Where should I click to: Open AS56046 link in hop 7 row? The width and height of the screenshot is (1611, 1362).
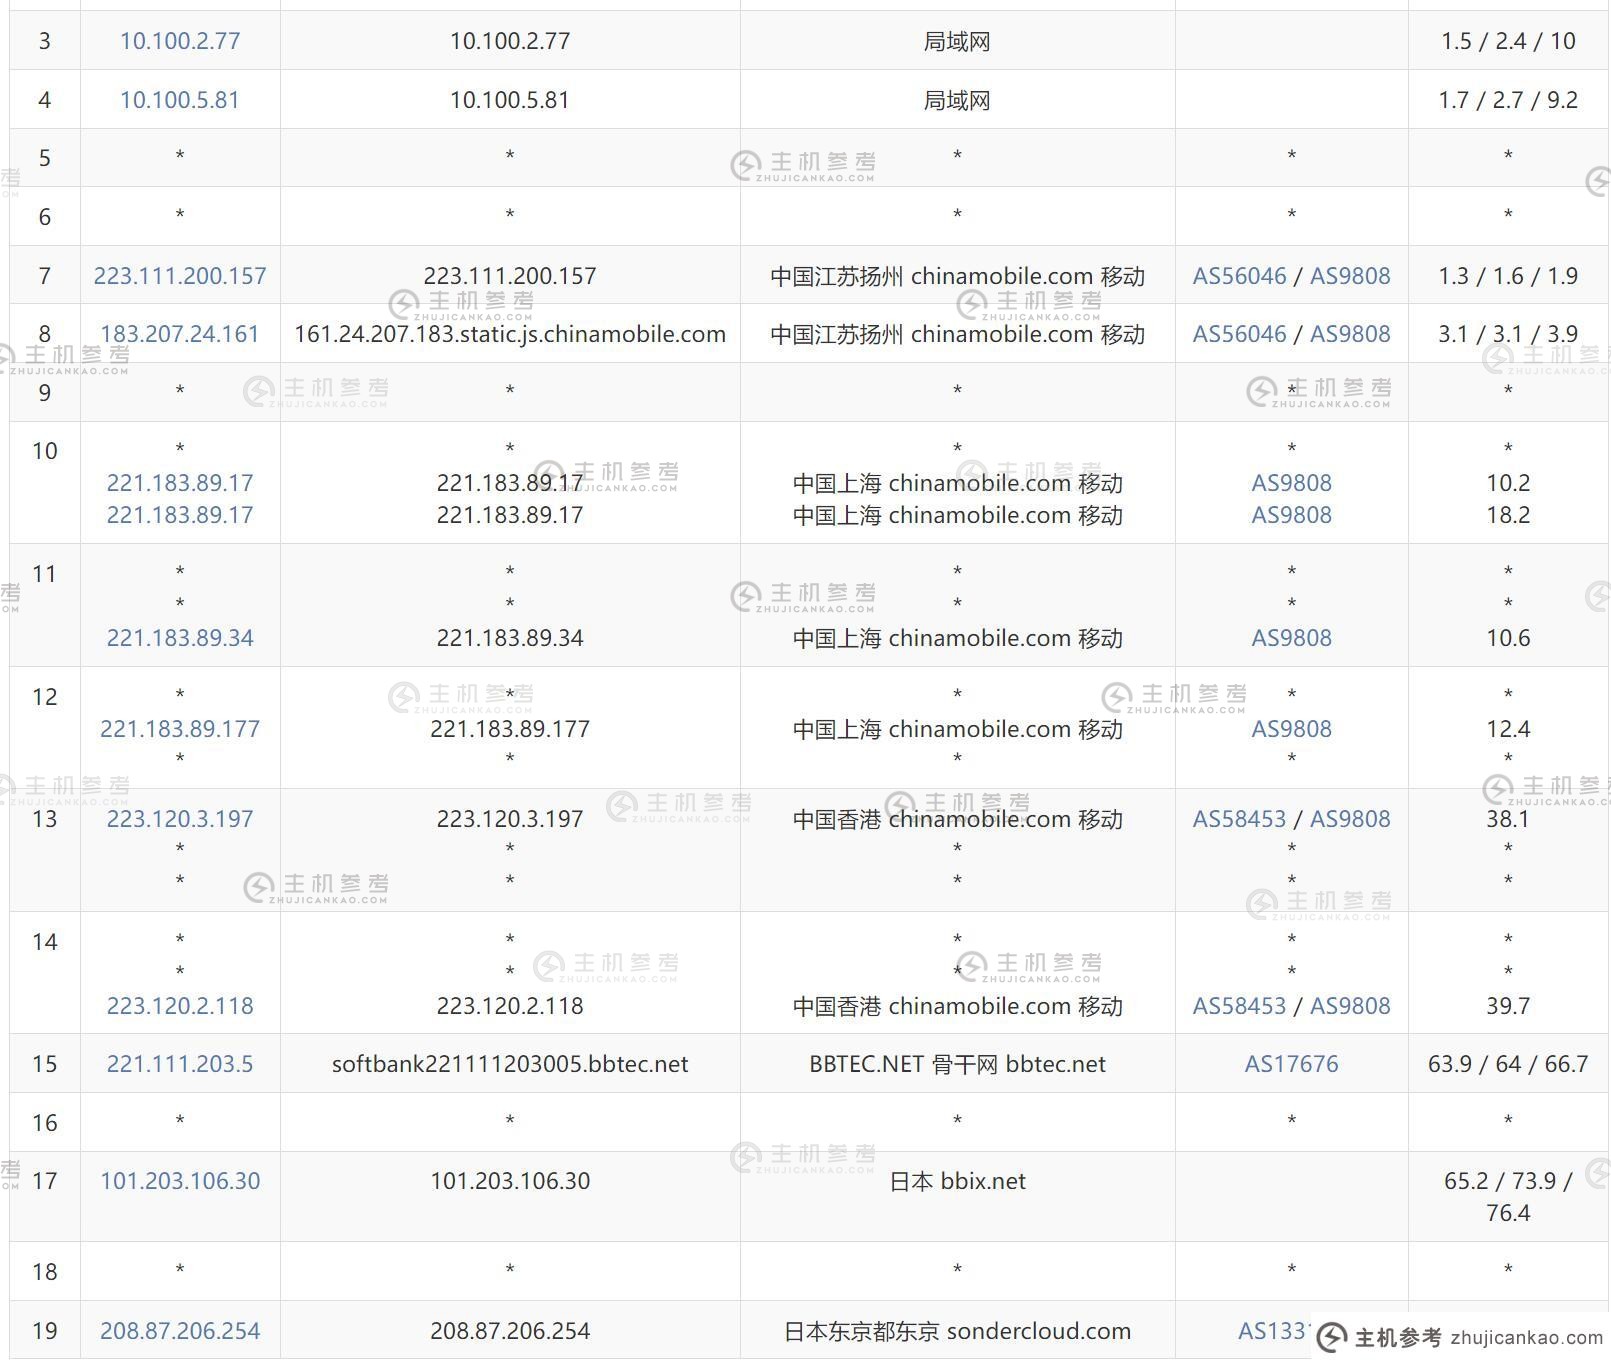pyautogui.click(x=1239, y=276)
